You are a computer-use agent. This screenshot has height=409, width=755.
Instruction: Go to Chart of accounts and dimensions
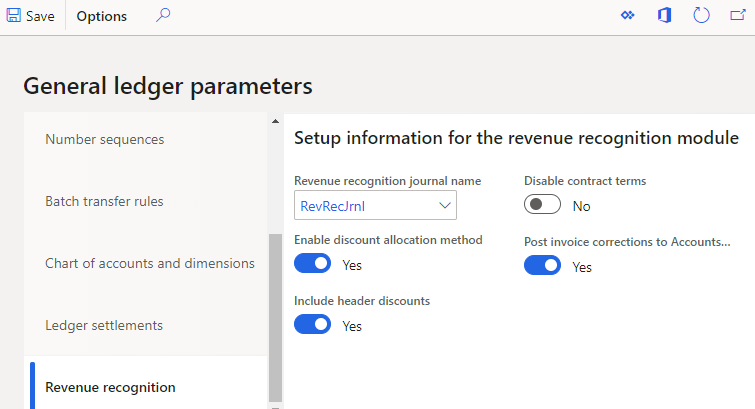click(150, 263)
